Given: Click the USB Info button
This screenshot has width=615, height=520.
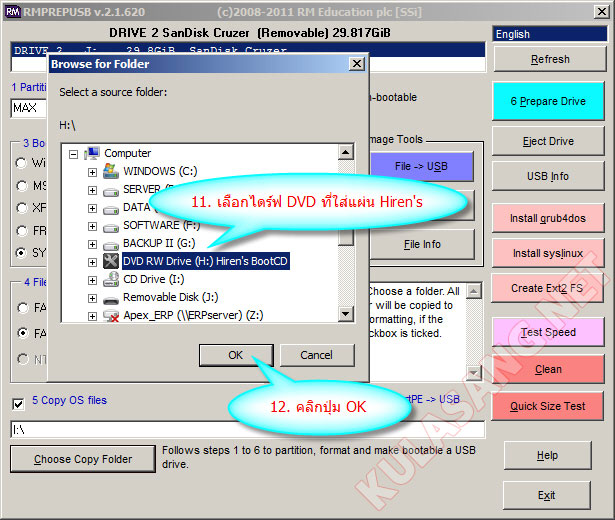Looking at the screenshot, I should coord(548,176).
